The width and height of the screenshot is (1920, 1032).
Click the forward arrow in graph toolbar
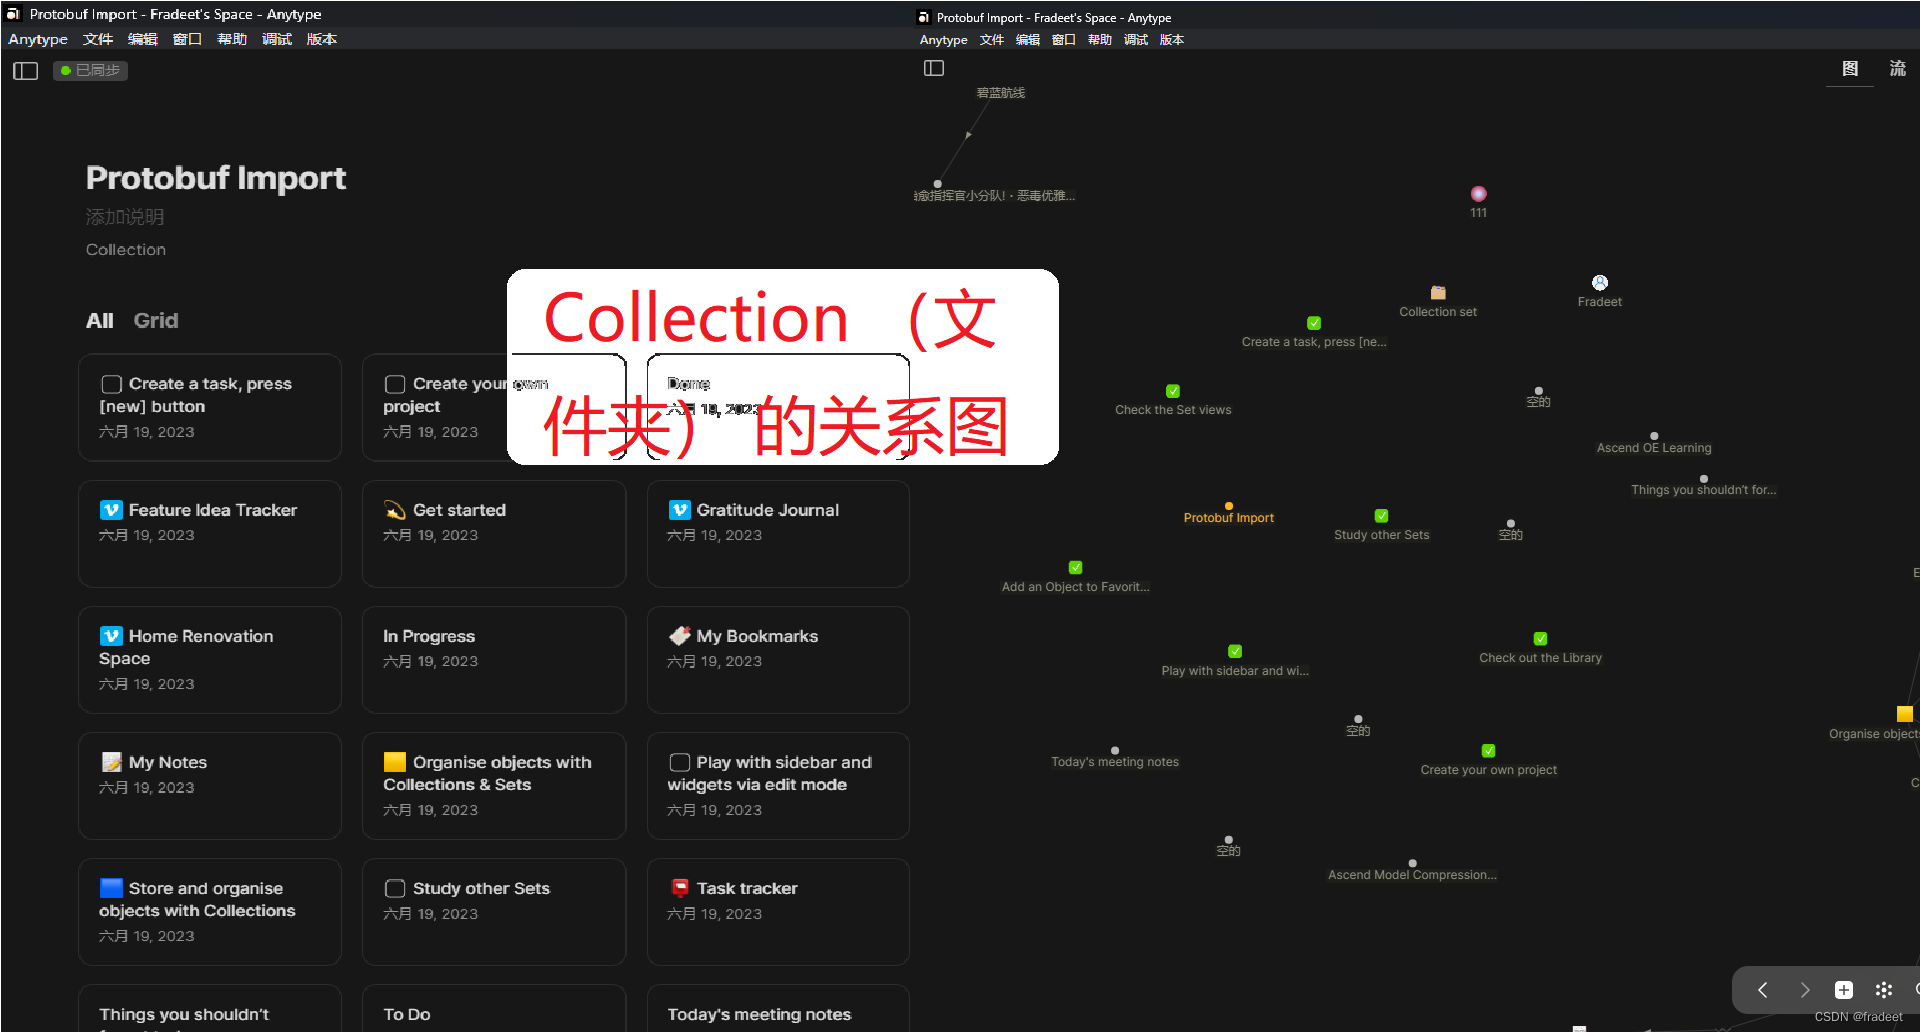click(x=1804, y=990)
